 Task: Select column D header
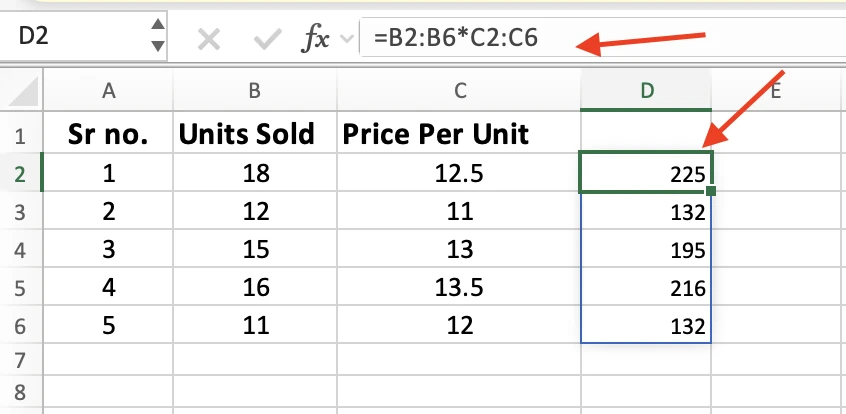646,91
